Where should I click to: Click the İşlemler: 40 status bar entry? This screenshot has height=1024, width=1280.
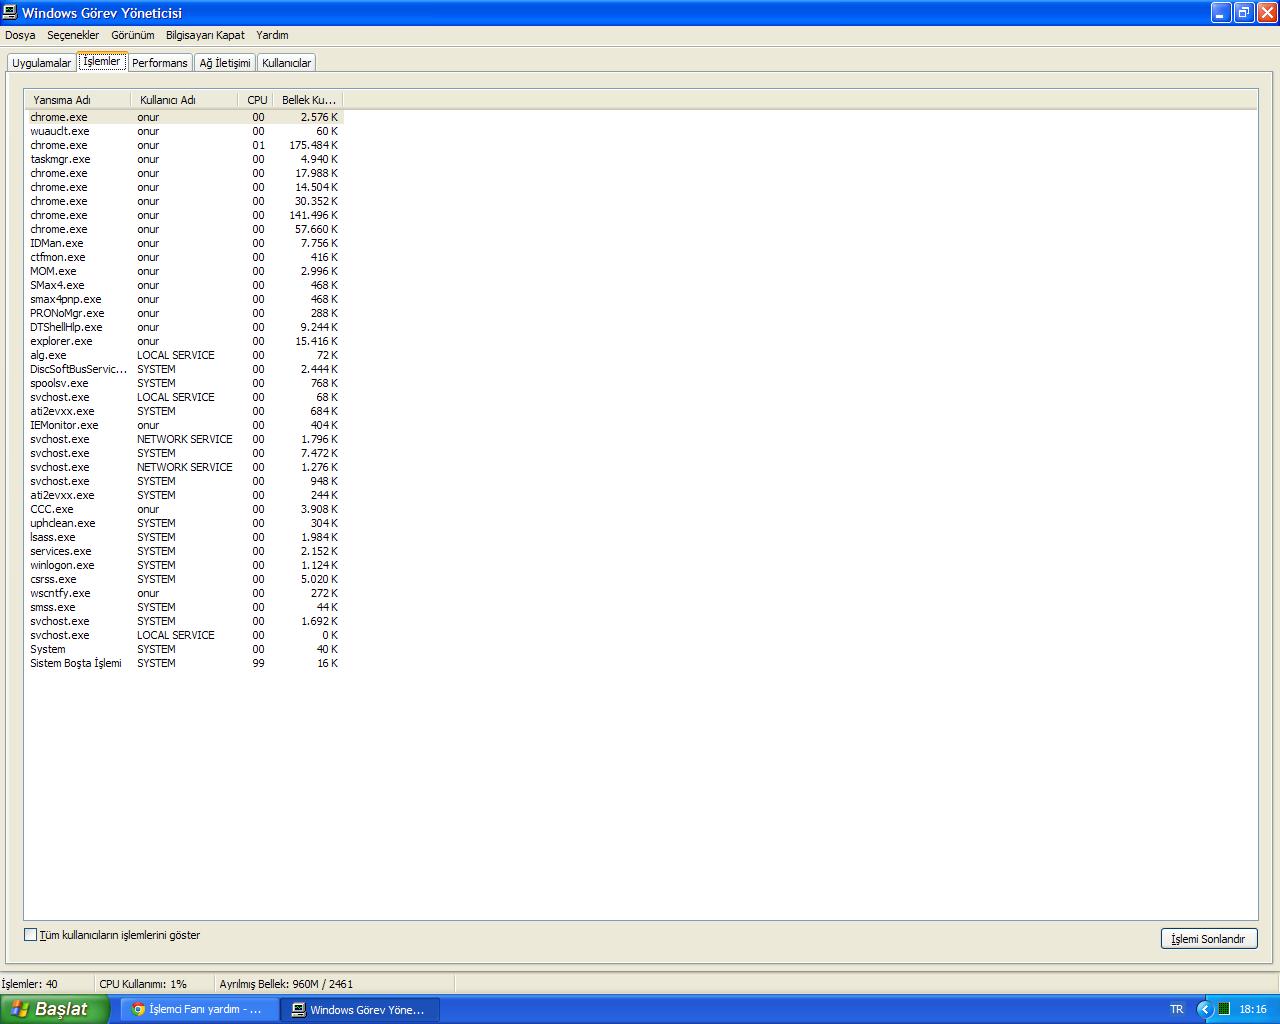46,984
